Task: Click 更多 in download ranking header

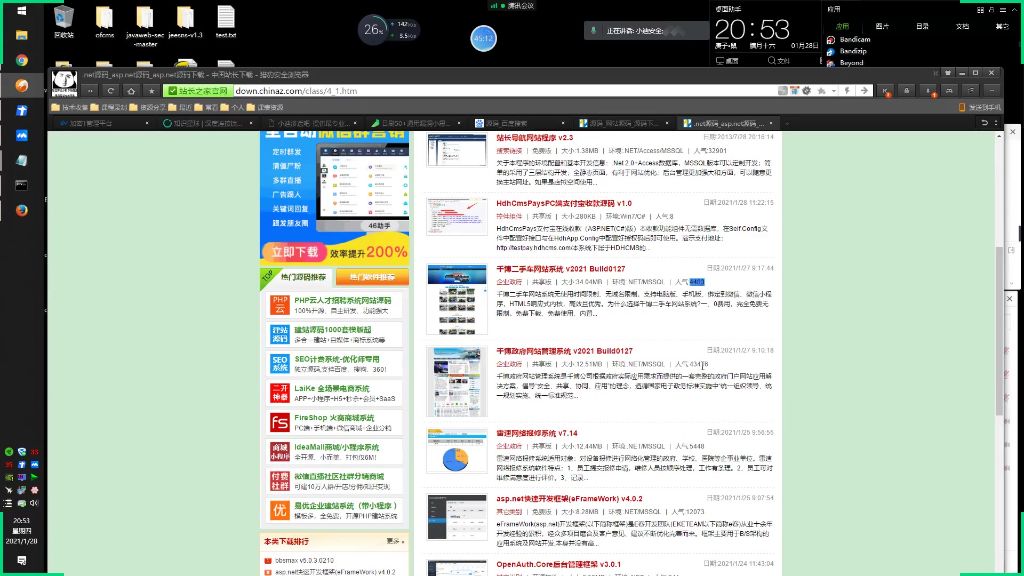Action: click(395, 541)
